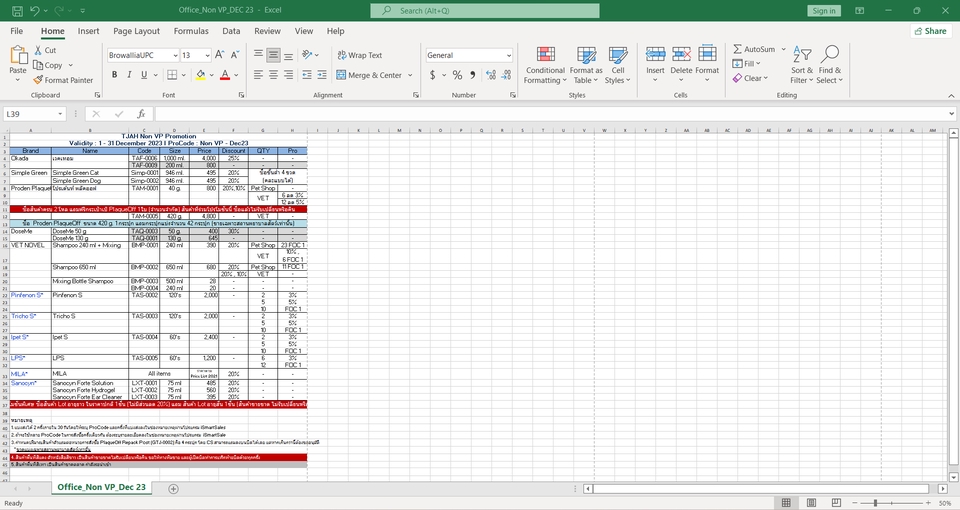Click the Save icon in title bar

click(17, 10)
